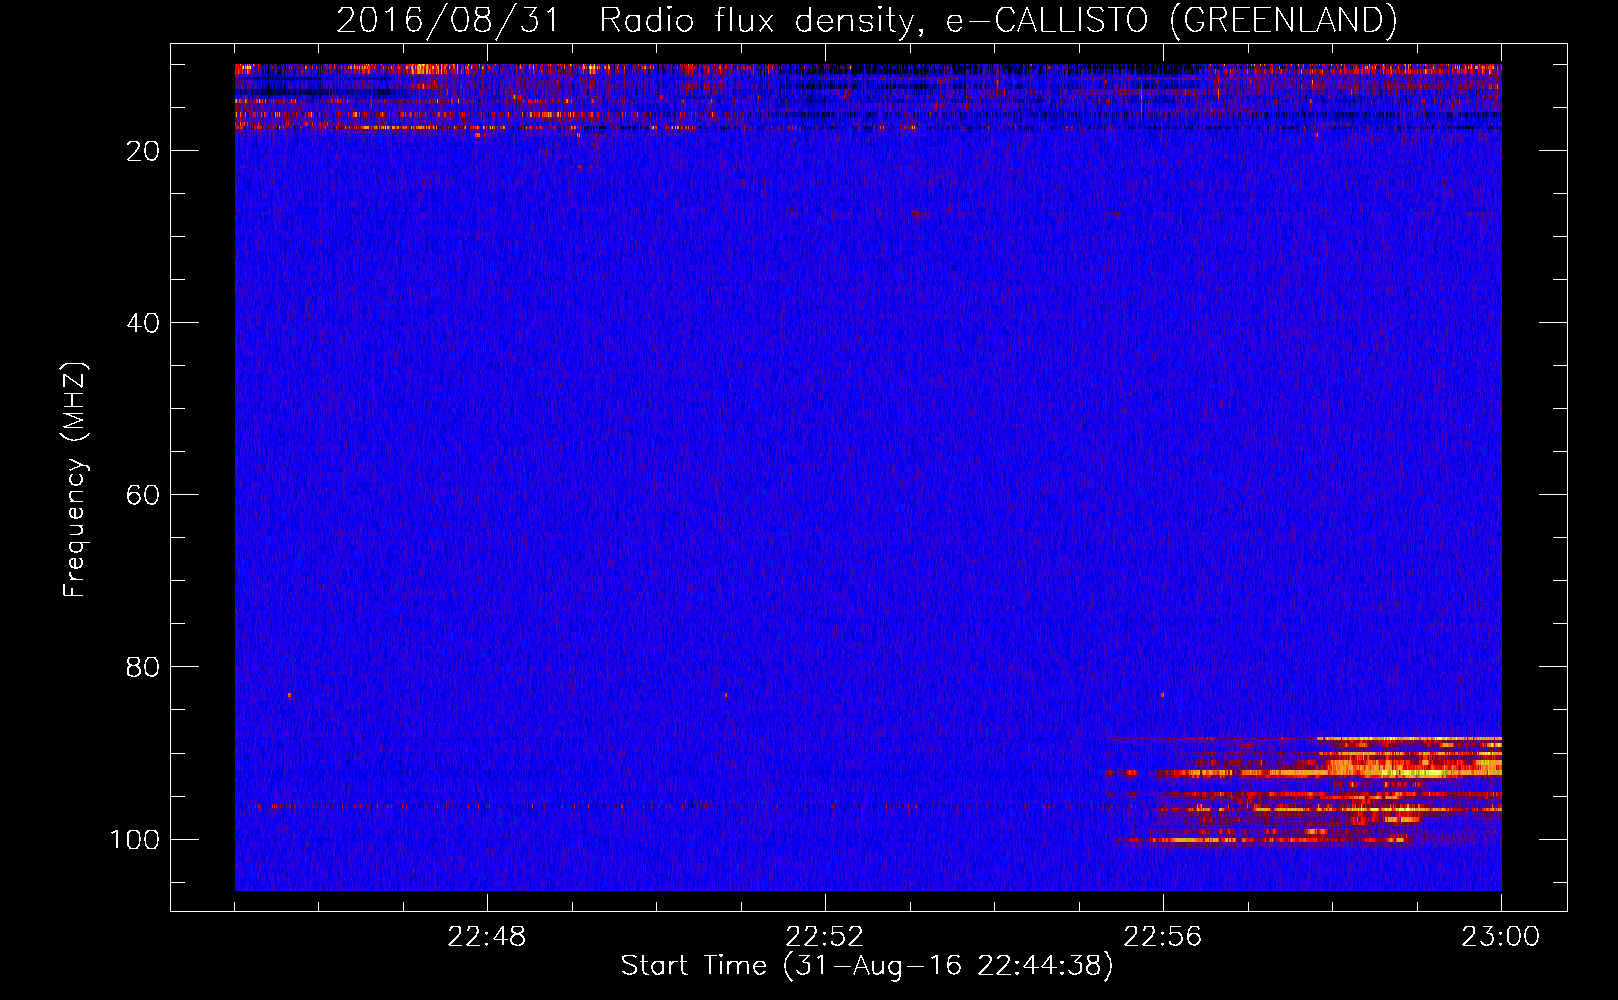The width and height of the screenshot is (1618, 1000).
Task: Click the 80 MHz frequency tick label
Action: click(x=143, y=667)
